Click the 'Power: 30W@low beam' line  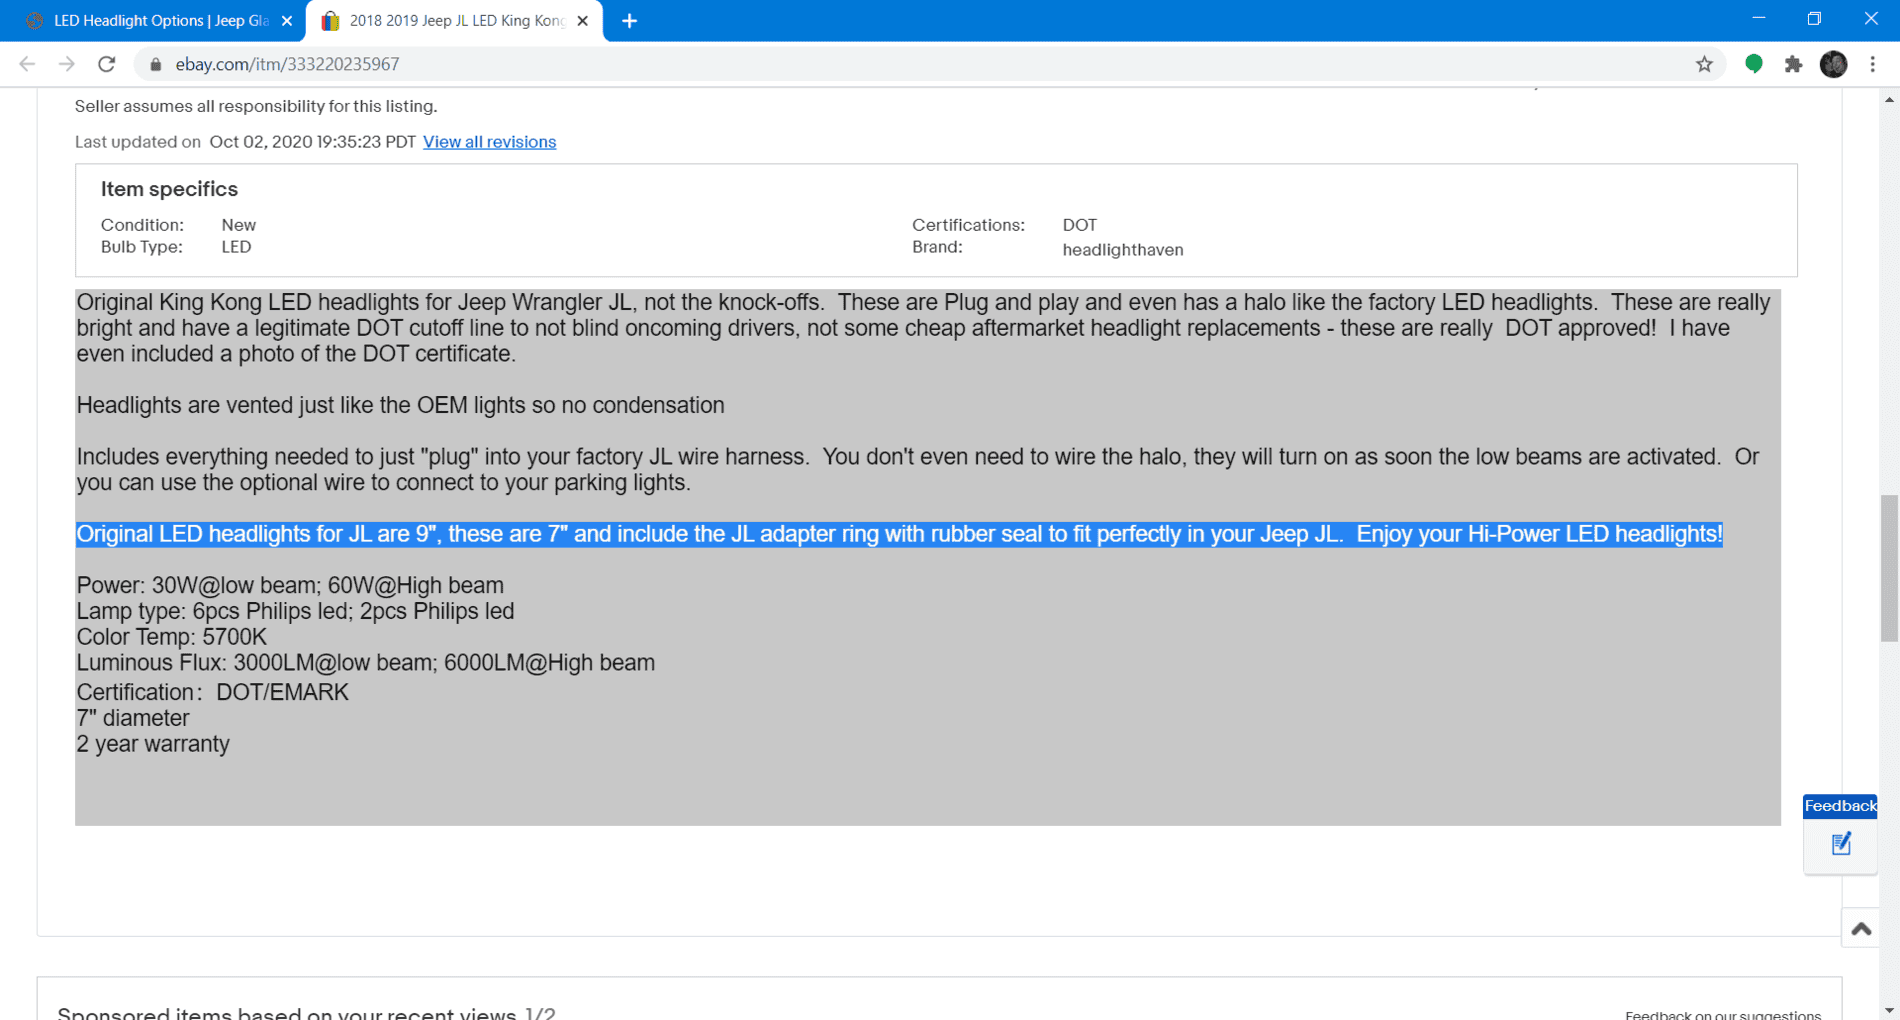point(290,585)
